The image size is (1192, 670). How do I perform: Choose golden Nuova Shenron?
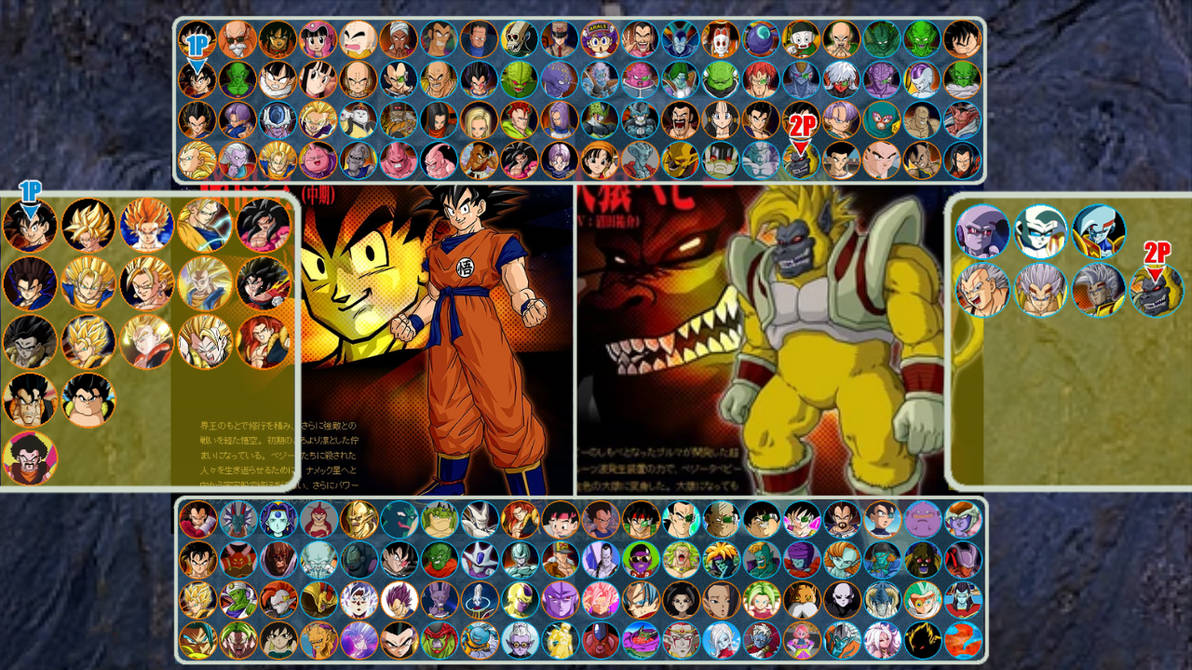pos(358,519)
